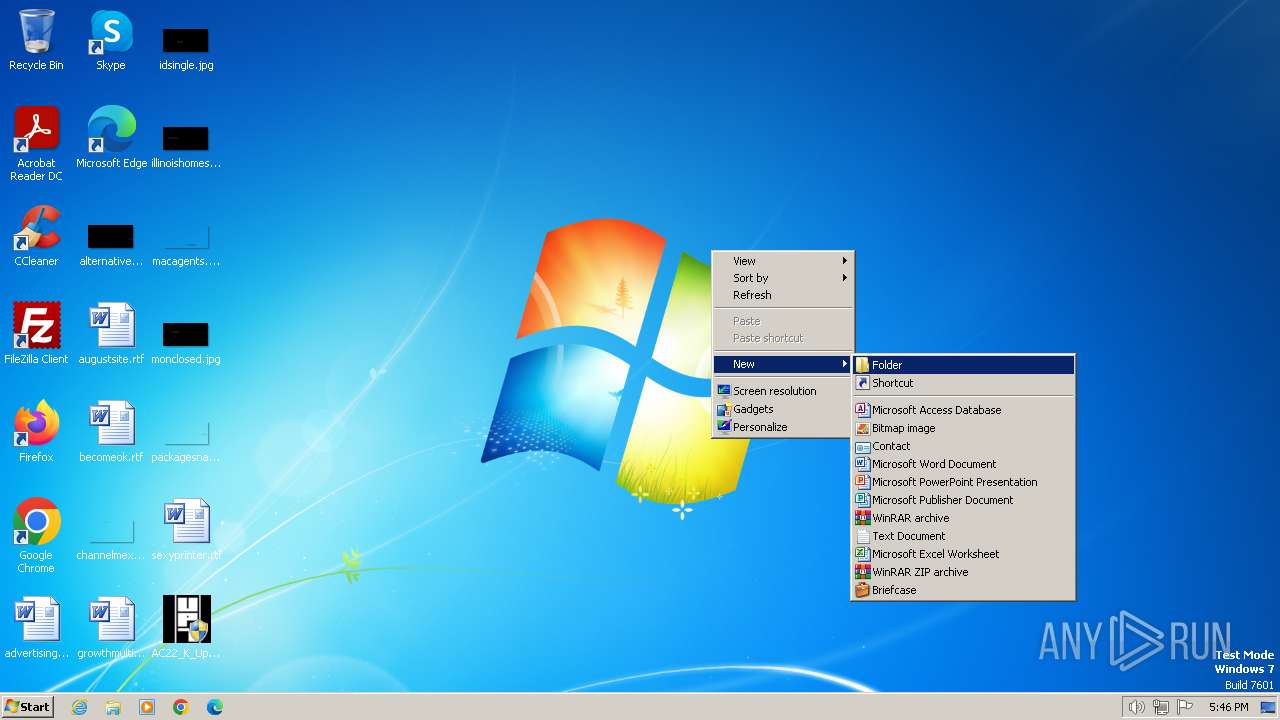Create a new Shortcut

[x=964, y=383]
